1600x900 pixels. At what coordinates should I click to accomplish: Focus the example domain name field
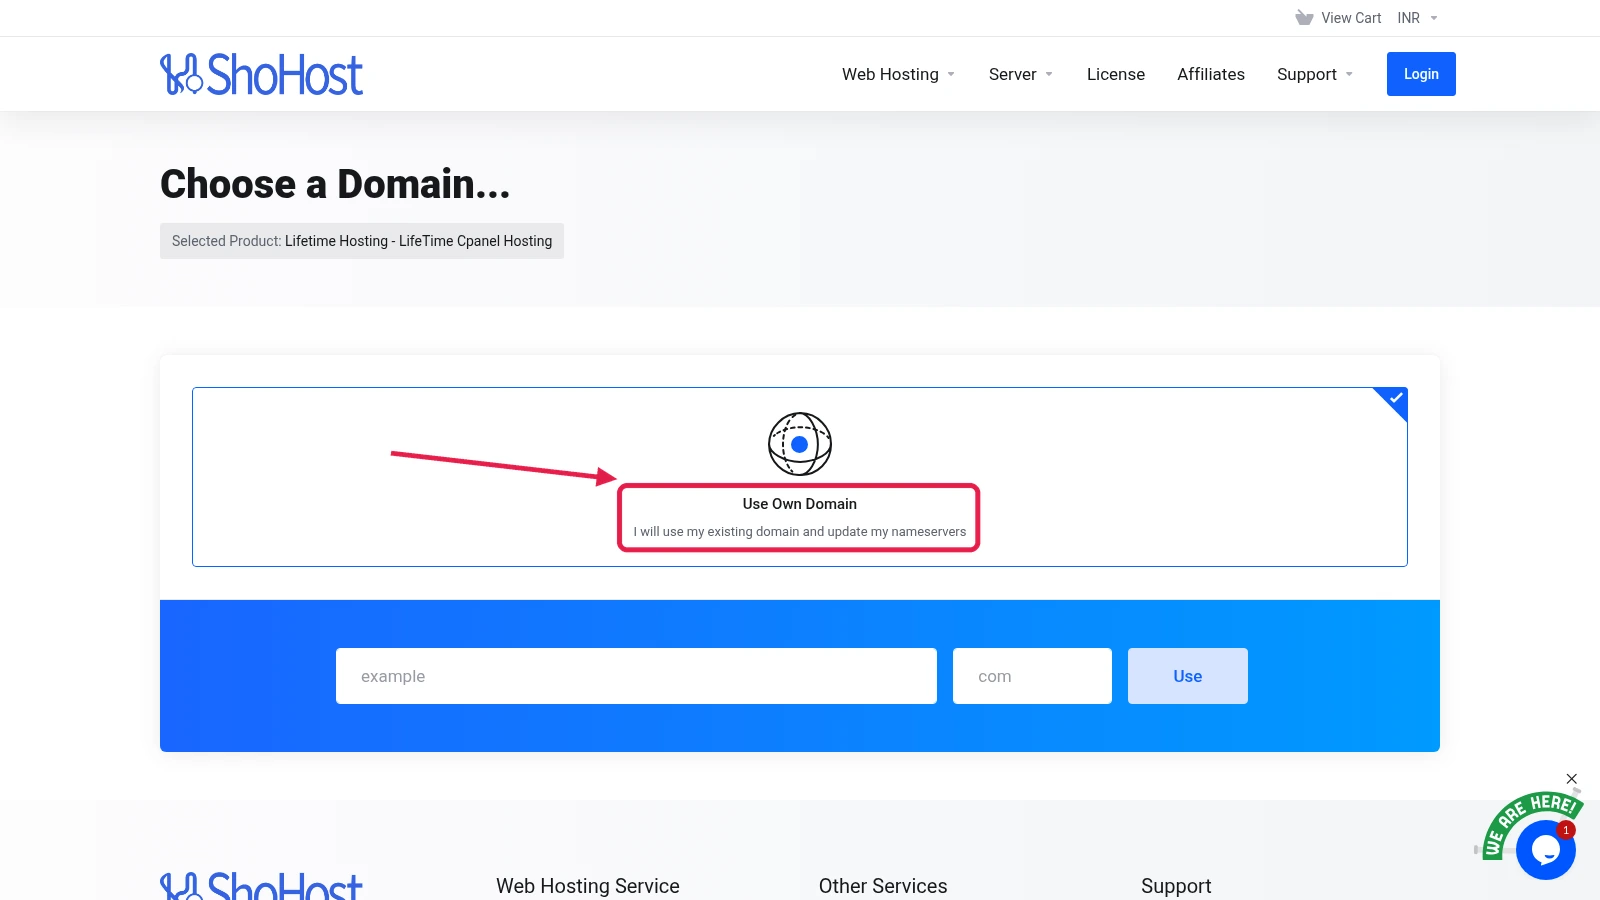pyautogui.click(x=636, y=676)
